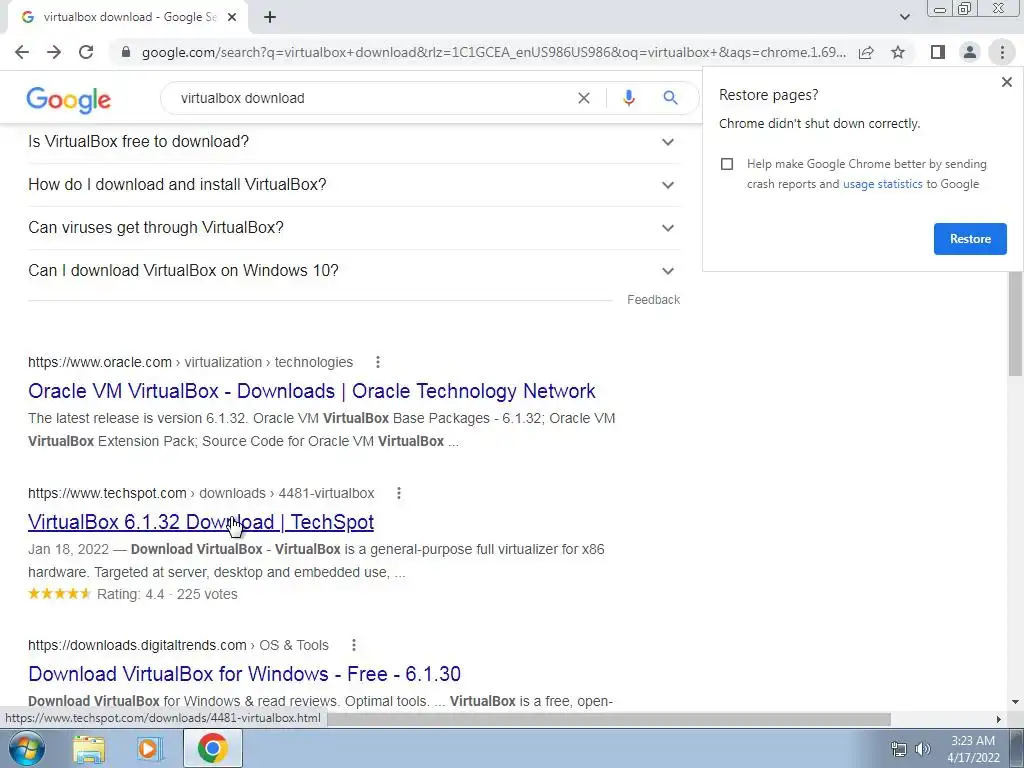1024x768 pixels.
Task: Open the usage statistics link
Action: pos(882,184)
